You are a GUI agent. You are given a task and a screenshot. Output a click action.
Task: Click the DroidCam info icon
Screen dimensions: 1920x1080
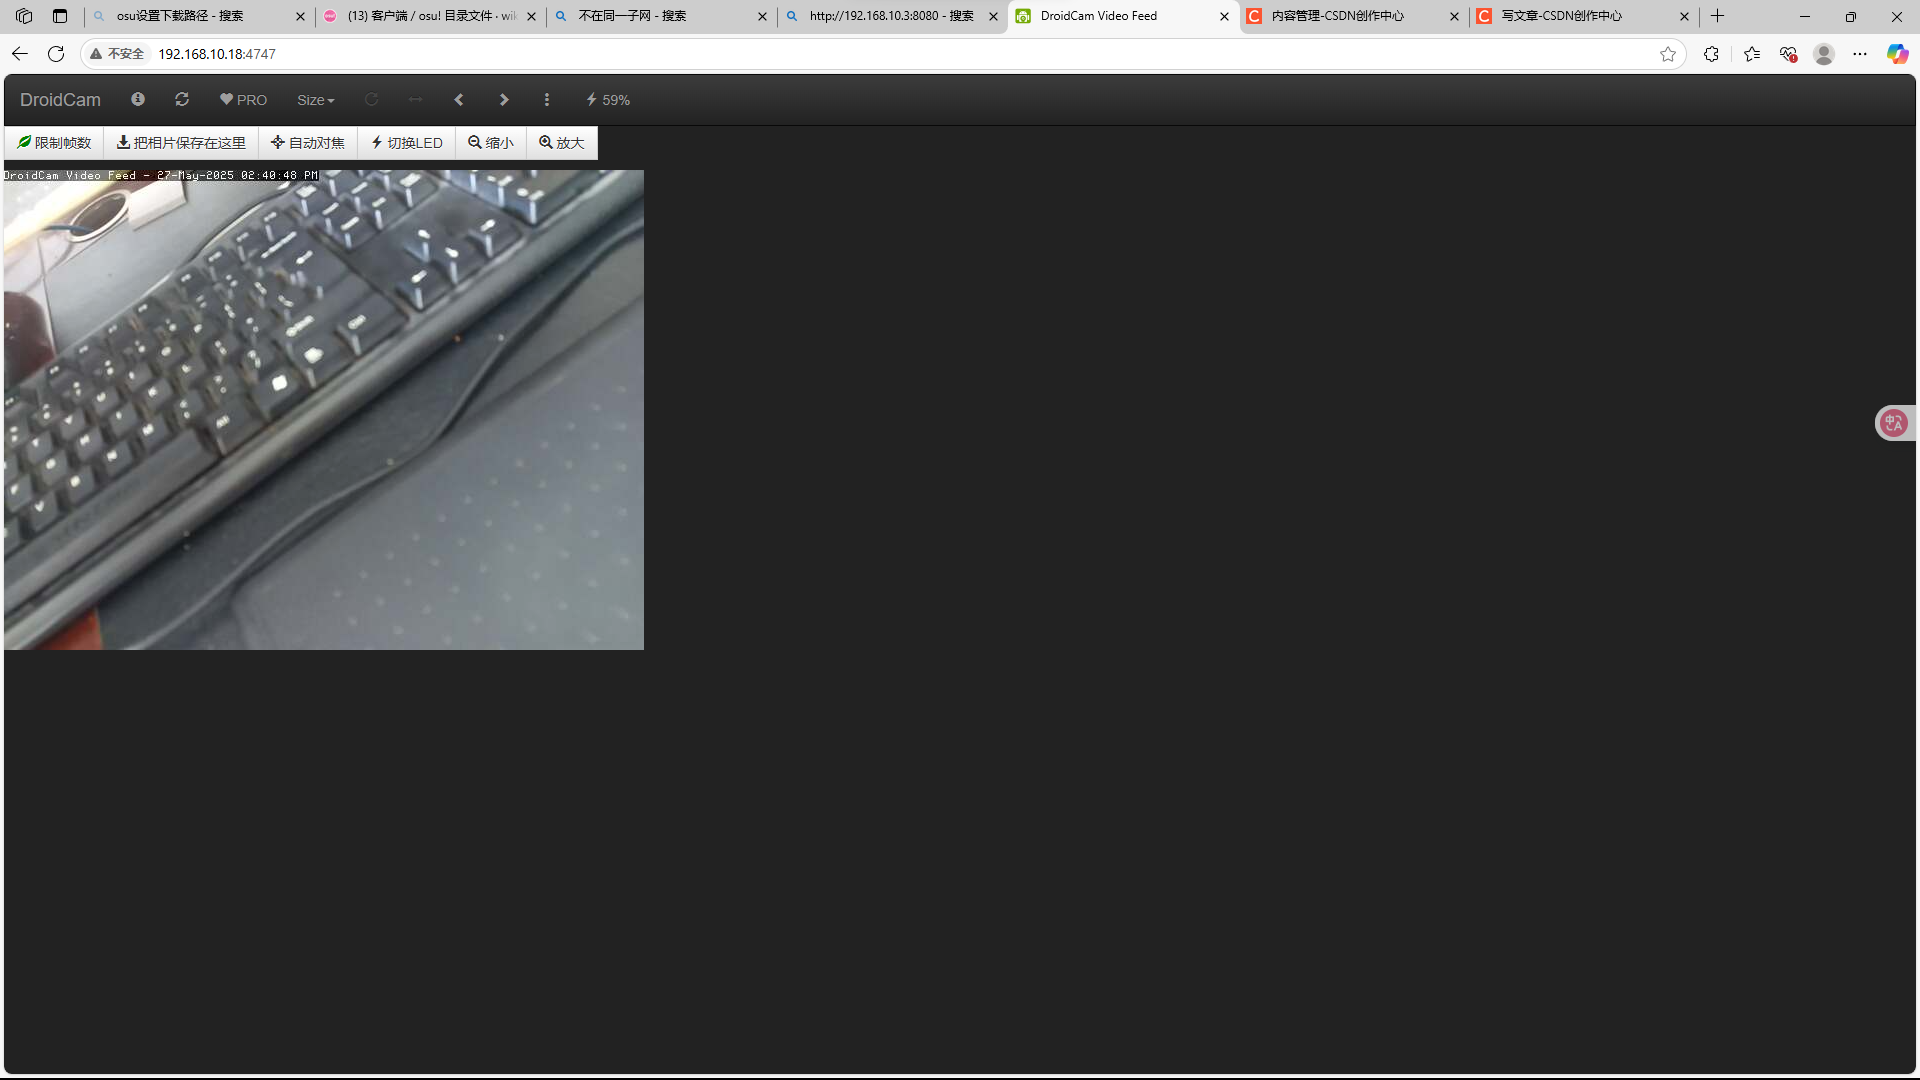tap(138, 99)
